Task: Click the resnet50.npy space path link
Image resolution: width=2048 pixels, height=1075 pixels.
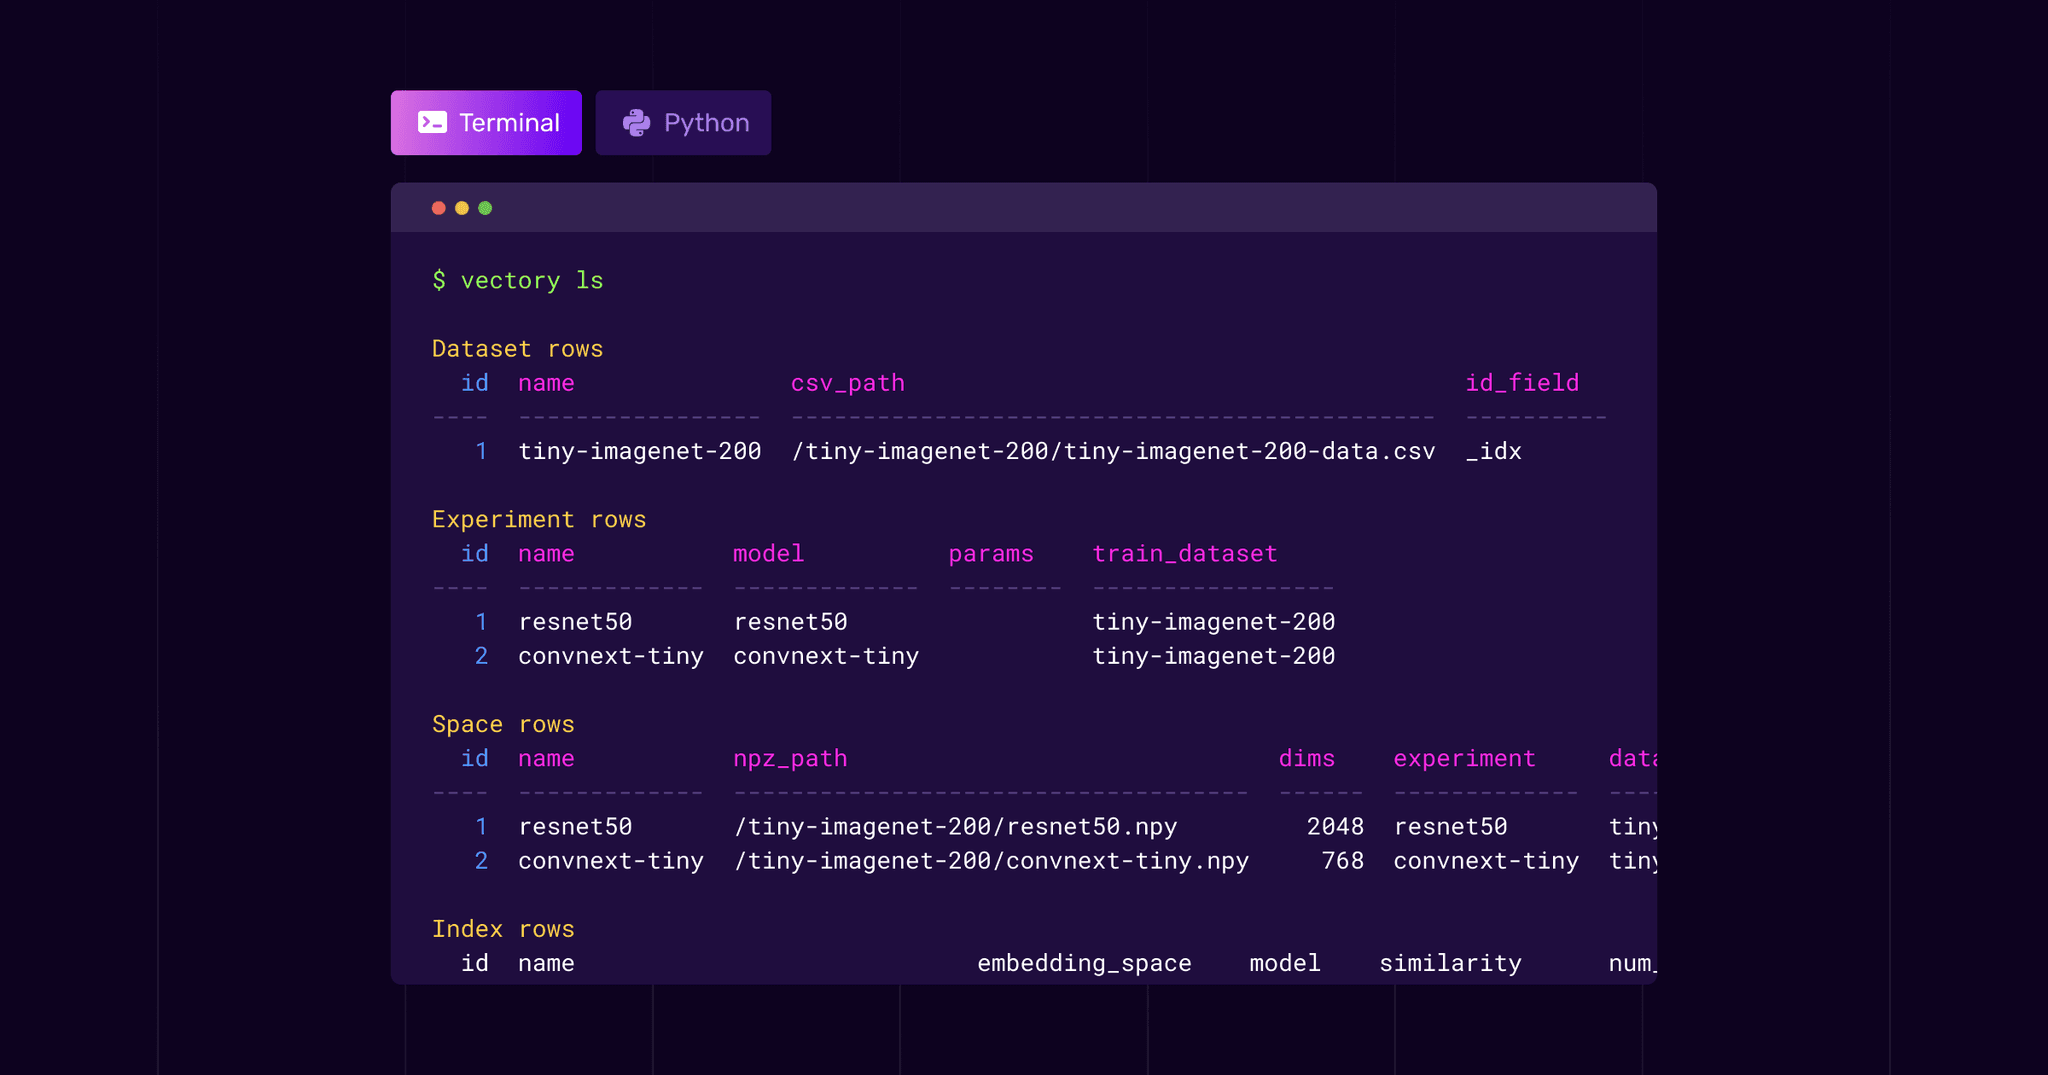Action: (955, 826)
